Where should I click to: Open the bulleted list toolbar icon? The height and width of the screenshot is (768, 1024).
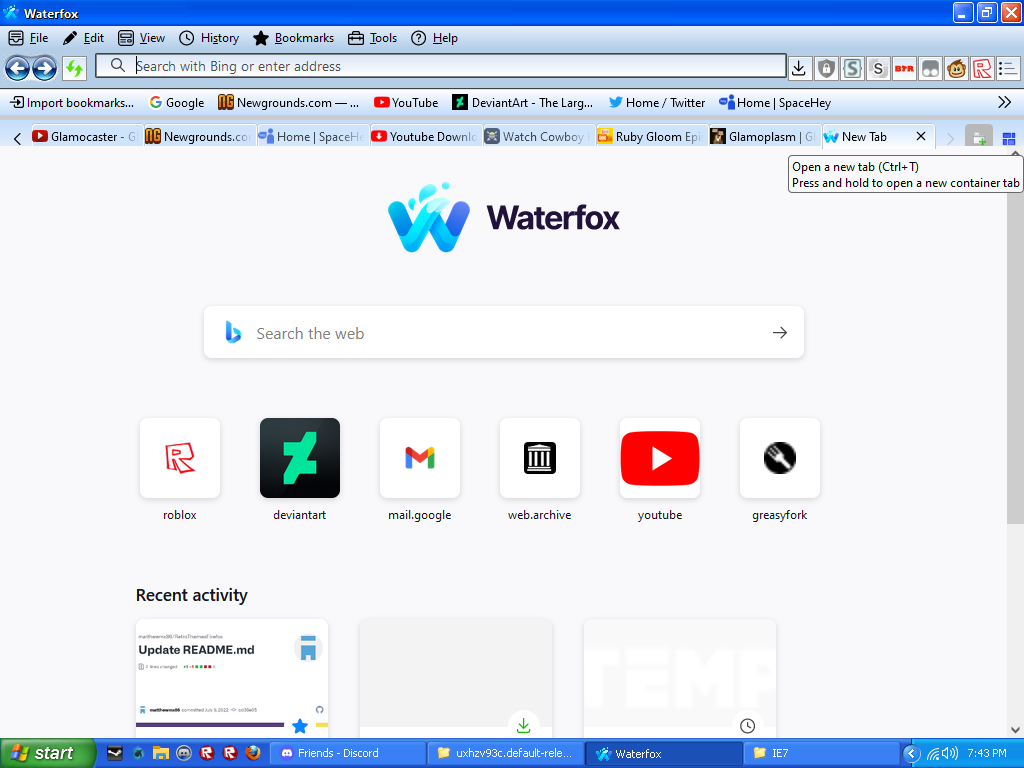(x=1008, y=68)
